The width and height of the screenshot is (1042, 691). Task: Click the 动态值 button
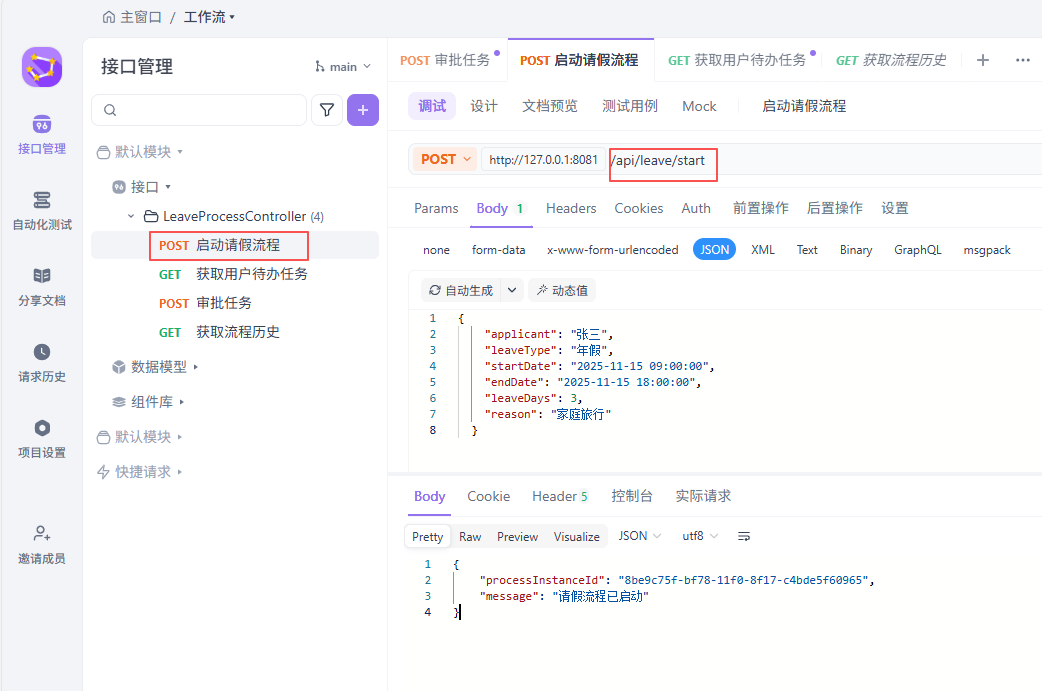click(x=562, y=290)
